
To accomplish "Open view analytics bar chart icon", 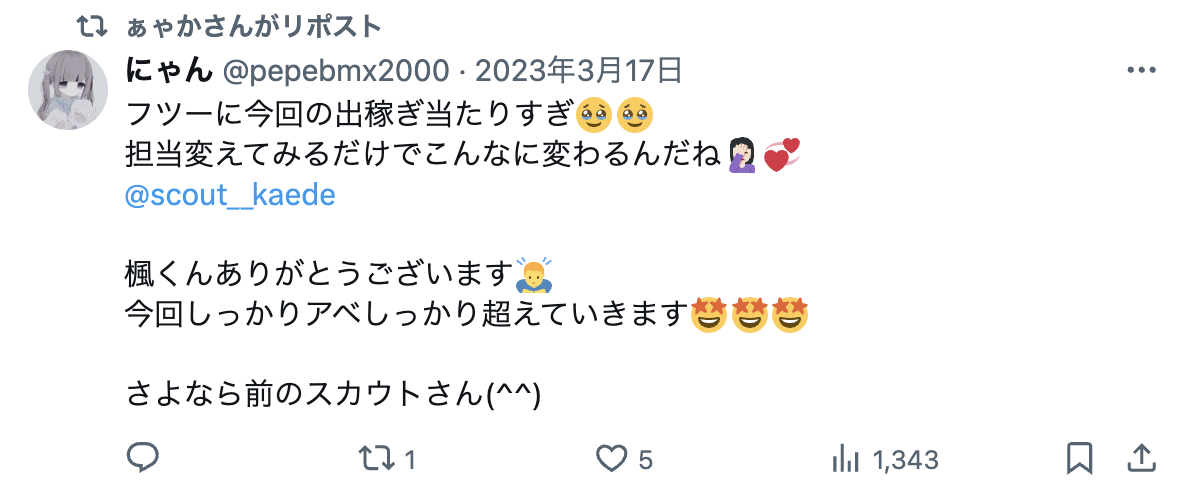I will (845, 459).
